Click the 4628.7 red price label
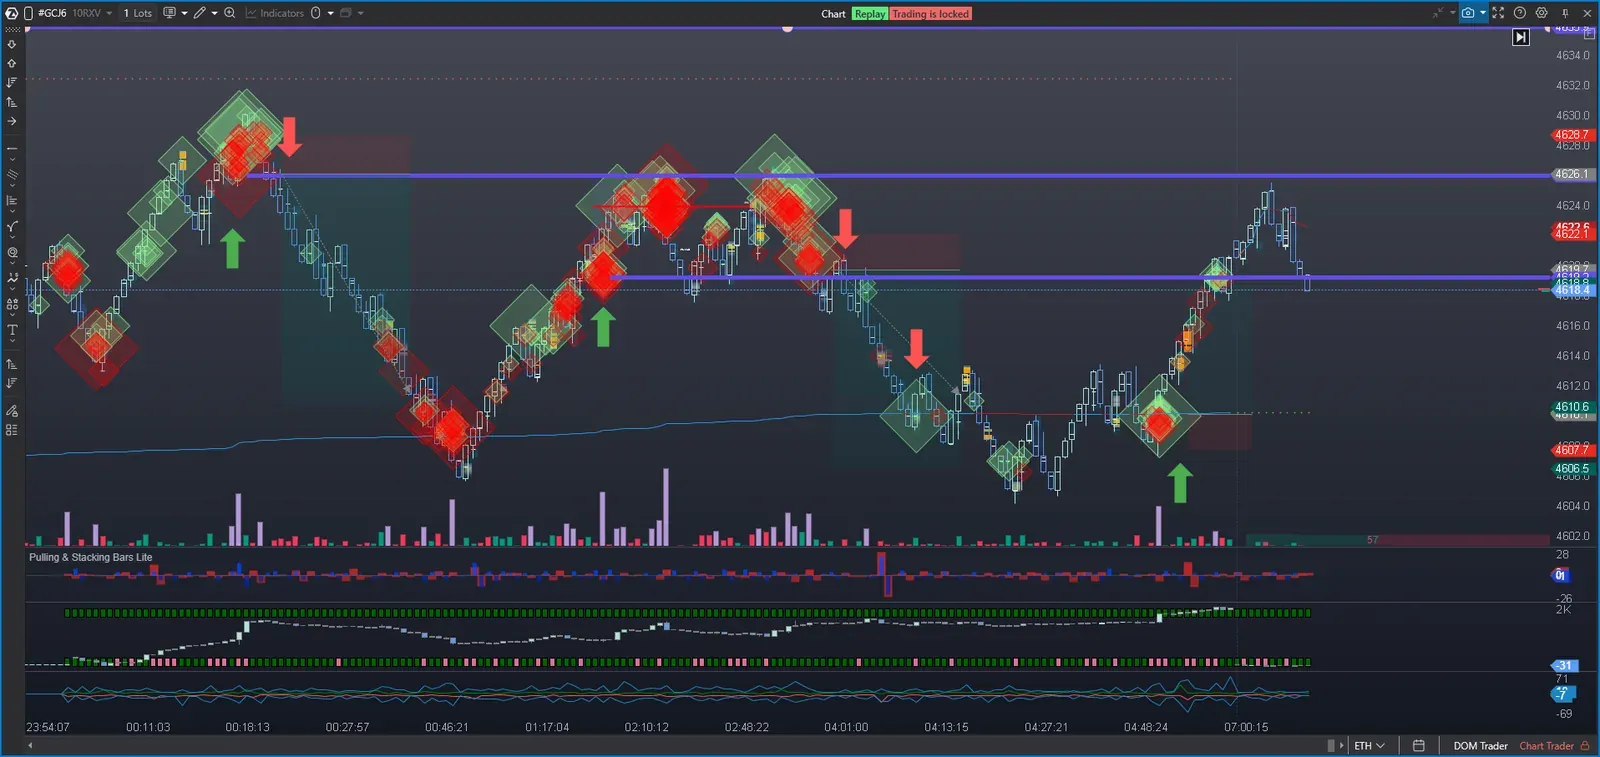This screenshot has height=757, width=1600. click(x=1571, y=135)
